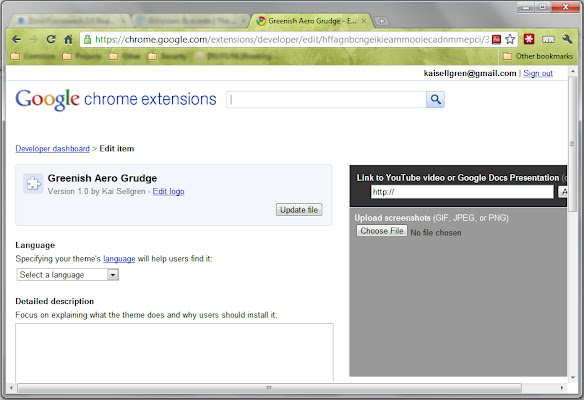Click inside the Detailed description textarea
This screenshot has height=400, width=584.
[174, 352]
